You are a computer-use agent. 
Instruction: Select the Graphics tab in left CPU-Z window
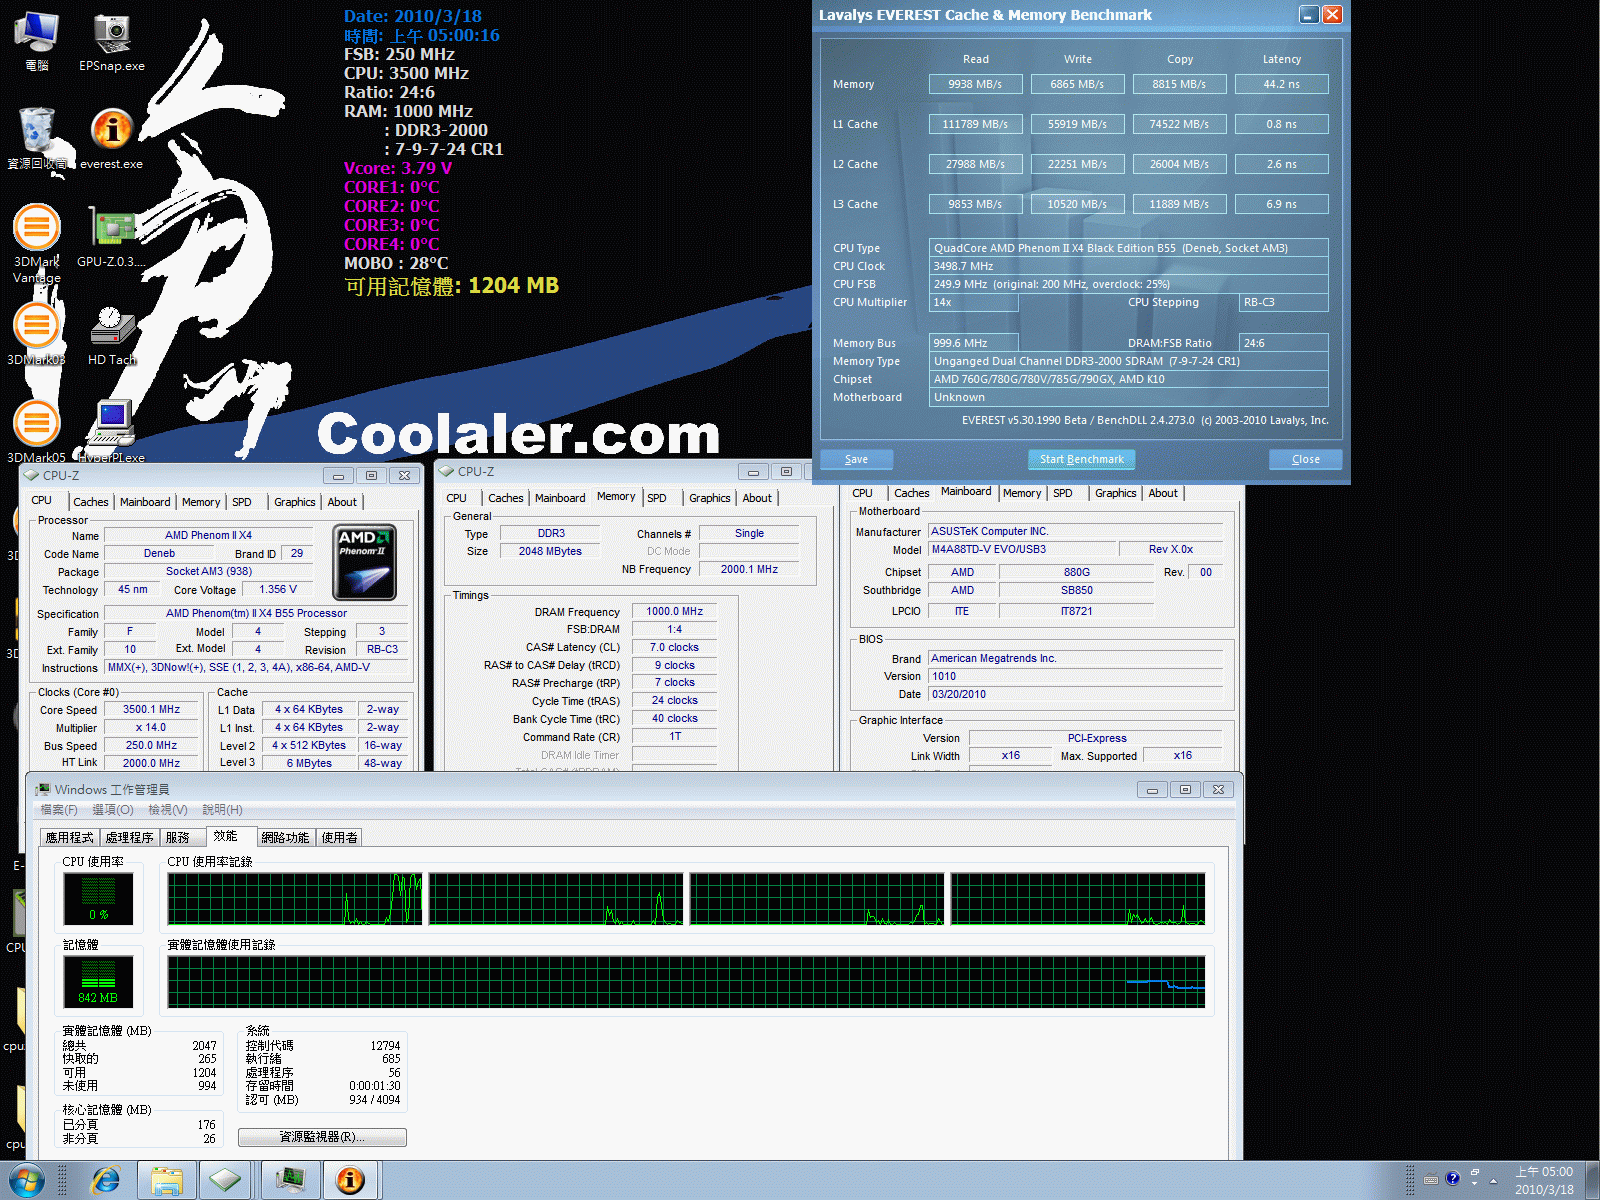point(295,502)
